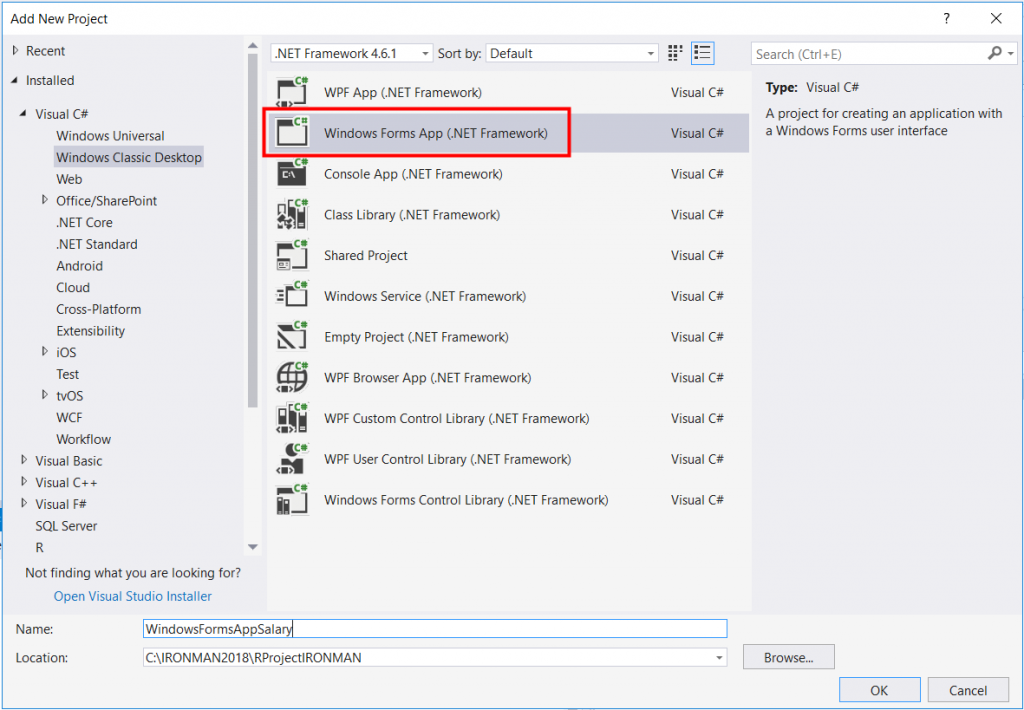Collapse the Installed node
Viewport: 1024px width, 710px height.
point(14,80)
